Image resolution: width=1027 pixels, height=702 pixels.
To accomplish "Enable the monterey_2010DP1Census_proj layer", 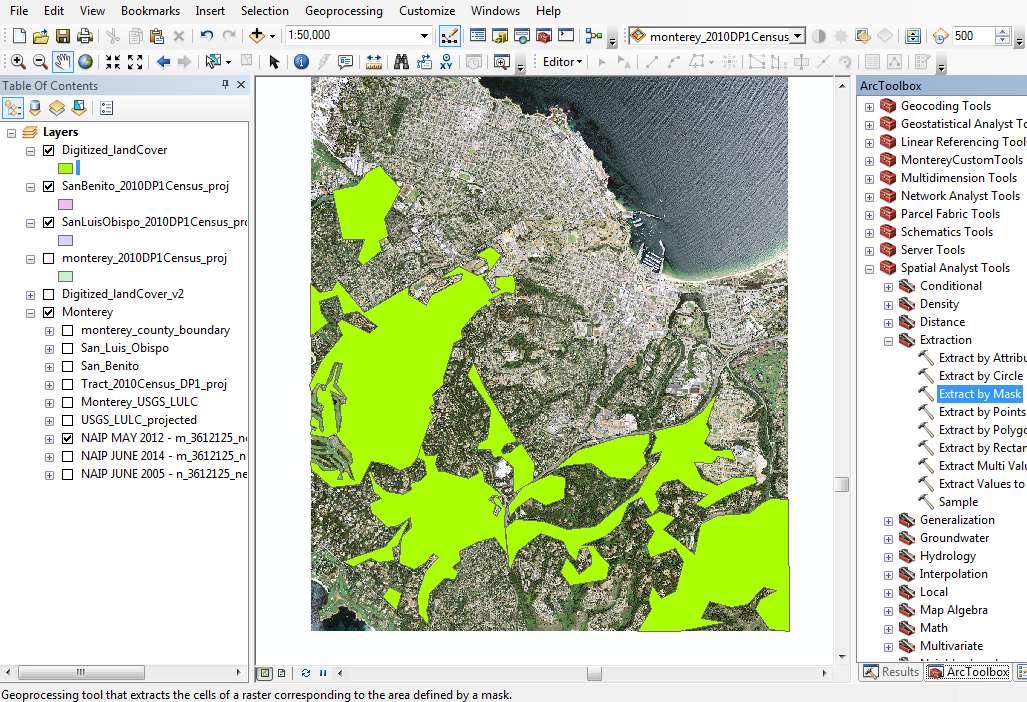I will tap(49, 258).
